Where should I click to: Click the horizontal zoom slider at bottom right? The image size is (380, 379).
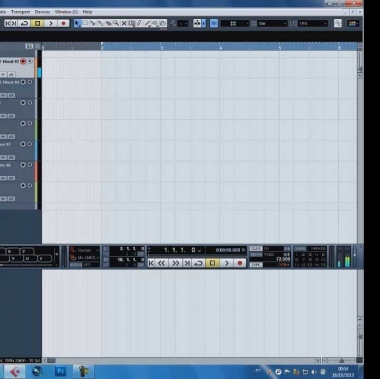[x=341, y=360]
